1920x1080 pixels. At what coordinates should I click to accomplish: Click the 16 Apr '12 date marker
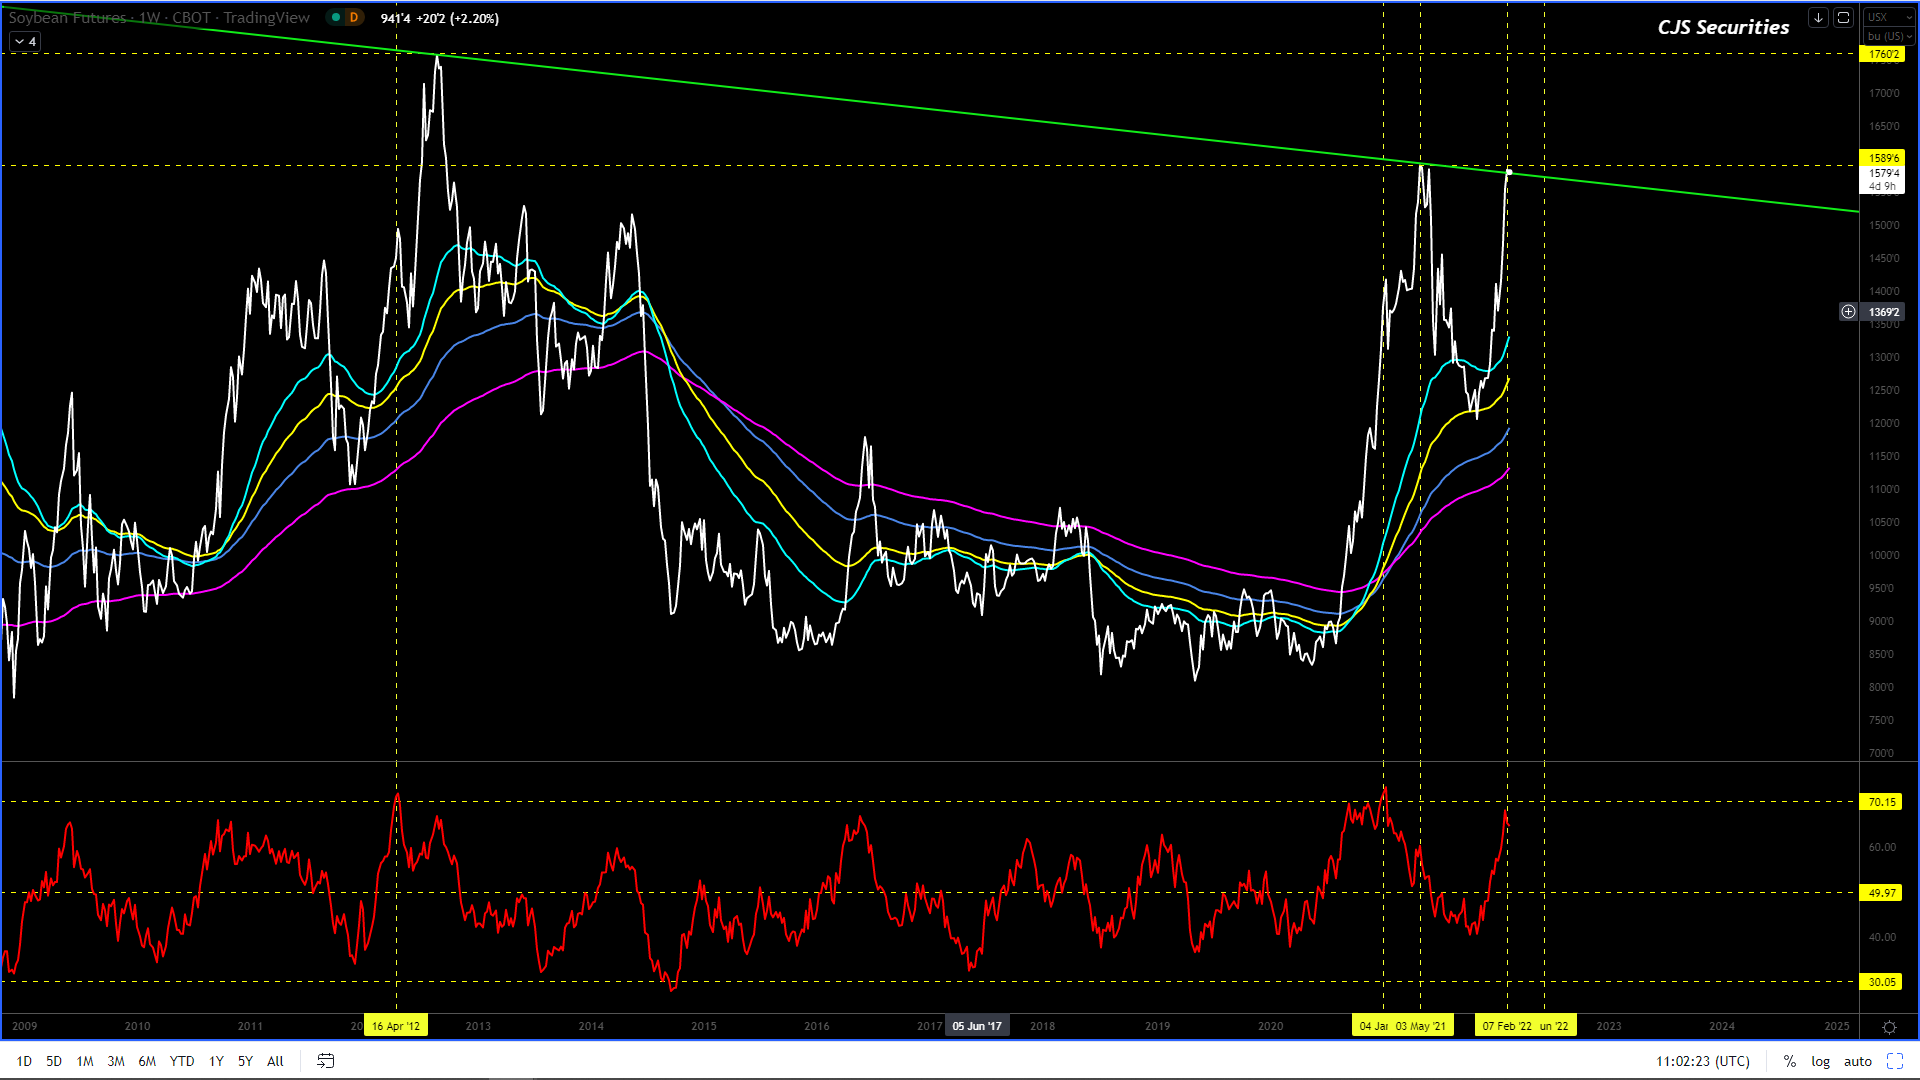(396, 1026)
